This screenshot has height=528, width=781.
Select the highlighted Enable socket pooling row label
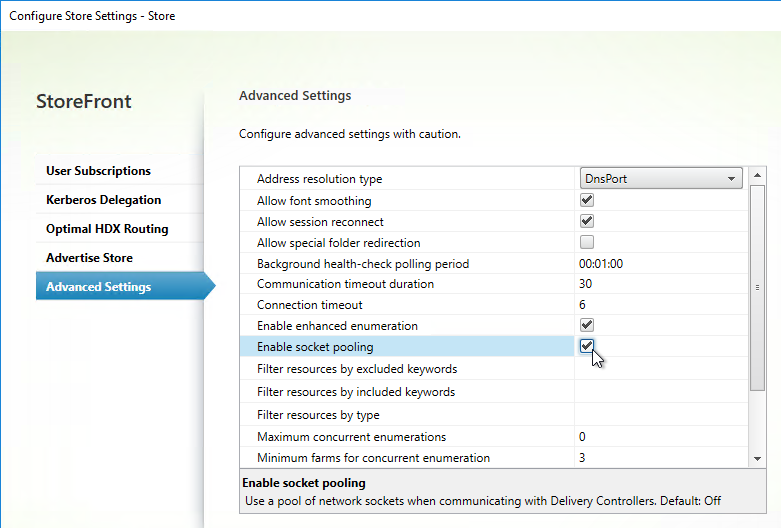pyautogui.click(x=315, y=347)
